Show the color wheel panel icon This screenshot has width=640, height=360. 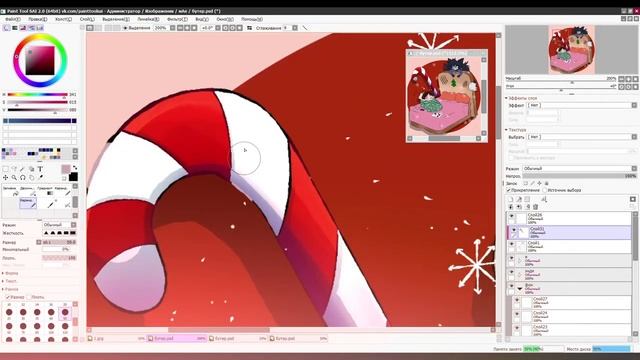point(7,28)
